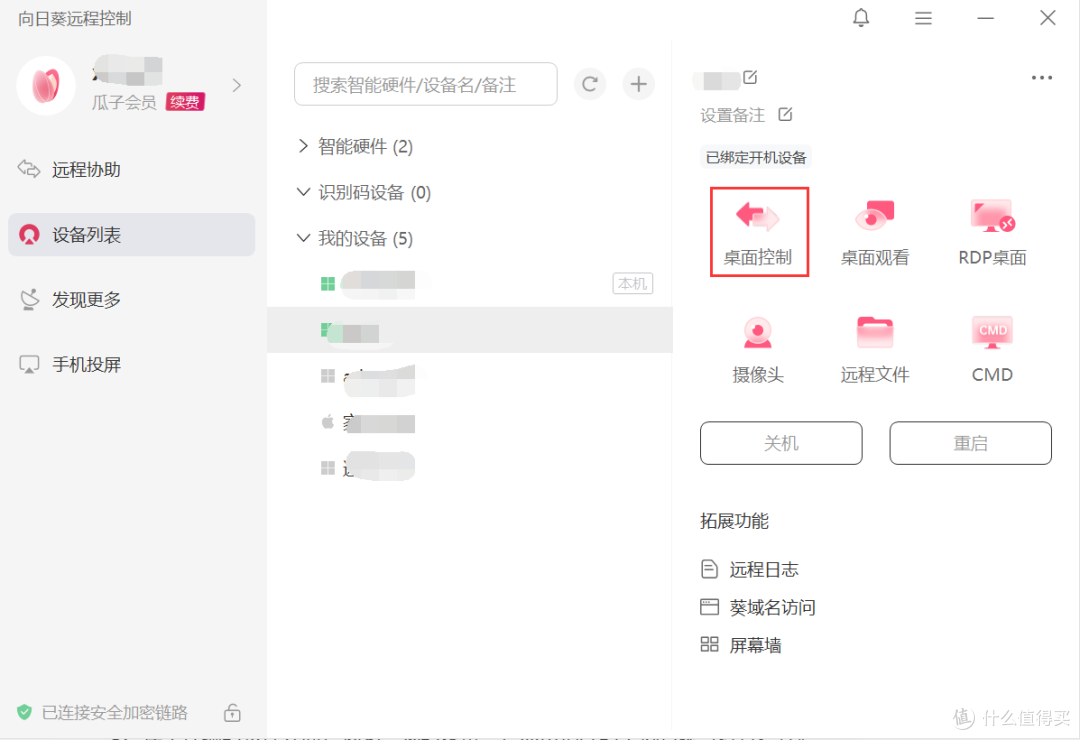This screenshot has height=740, width=1080.
Task: Edit the 设置备注 remark icon
Action: click(785, 114)
